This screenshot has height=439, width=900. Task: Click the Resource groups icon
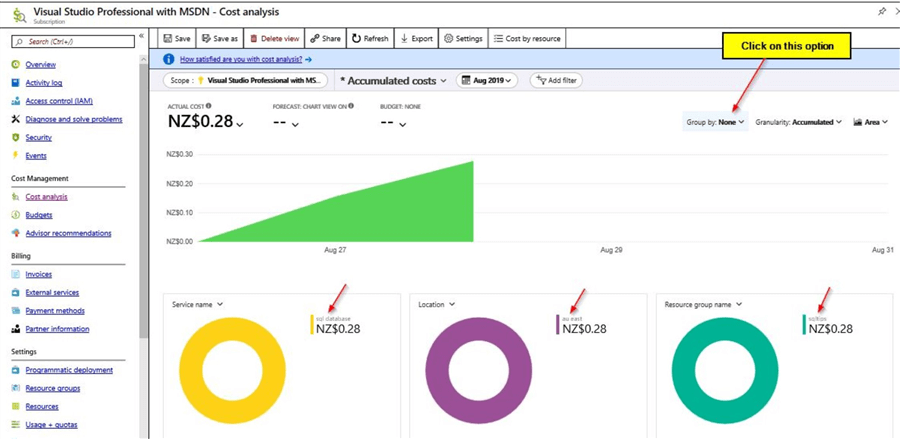click(15, 389)
